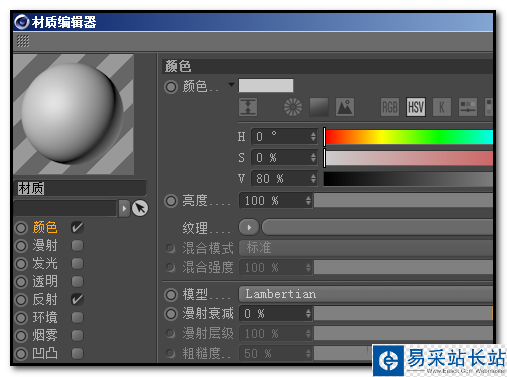The height and width of the screenshot is (377, 507).
Task: Click the animation dot beside 亮度 parameter
Action: (171, 201)
